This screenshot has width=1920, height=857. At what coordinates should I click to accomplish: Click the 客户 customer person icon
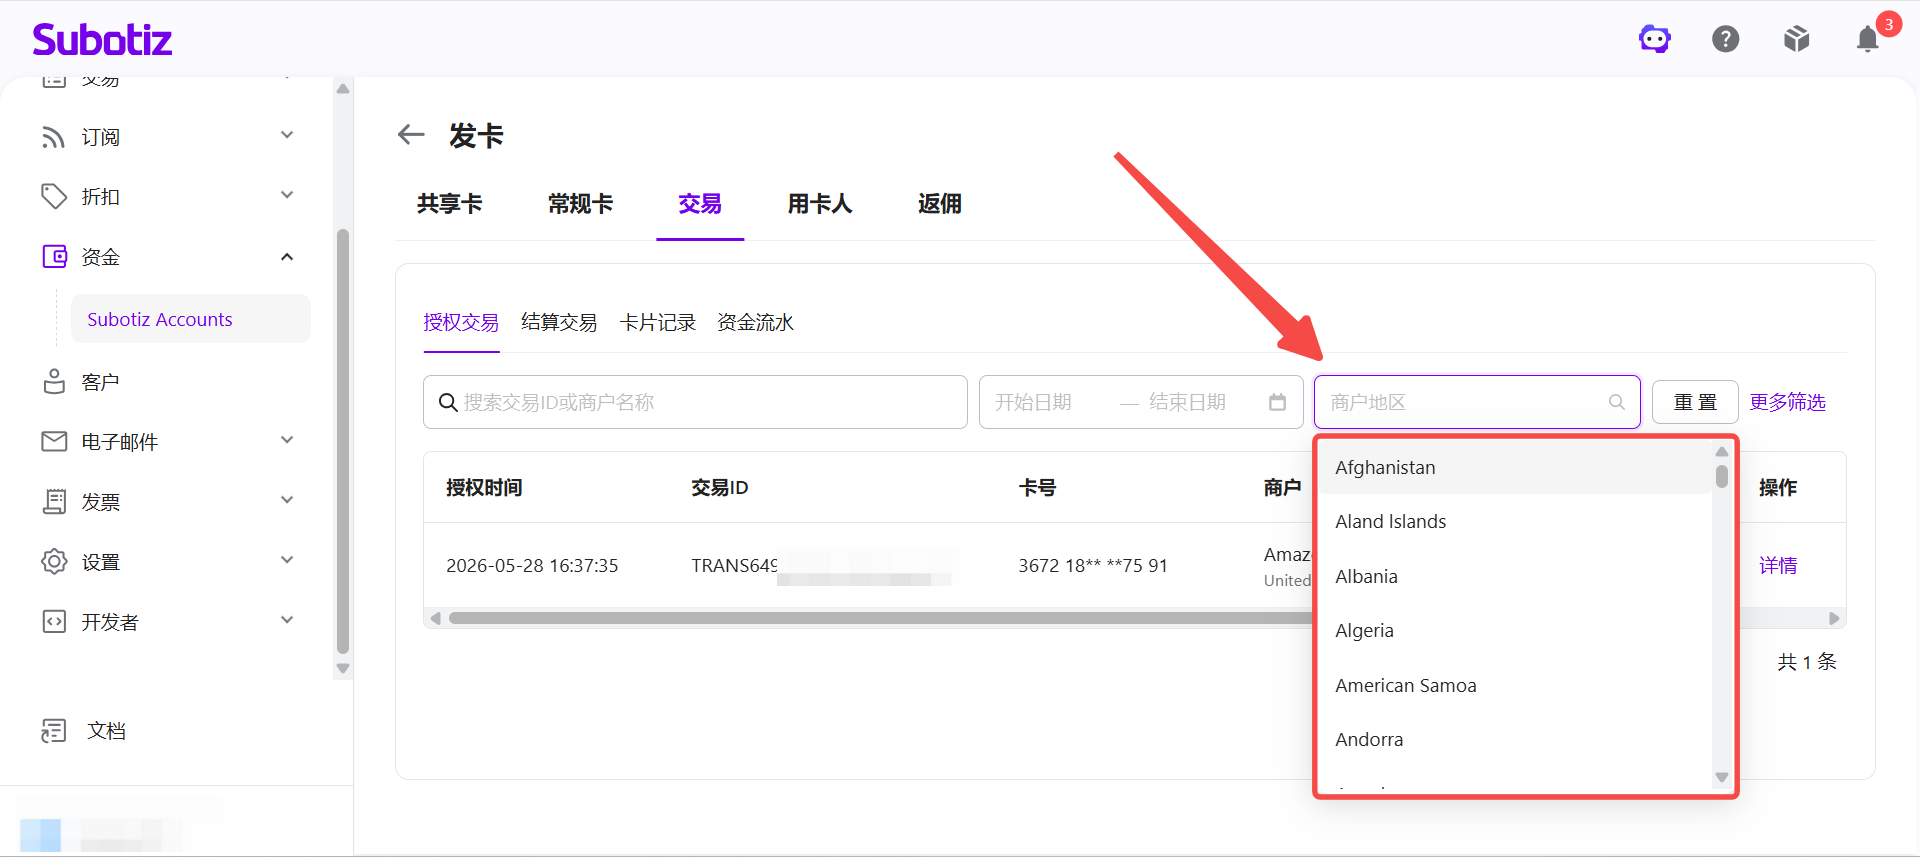(x=54, y=382)
